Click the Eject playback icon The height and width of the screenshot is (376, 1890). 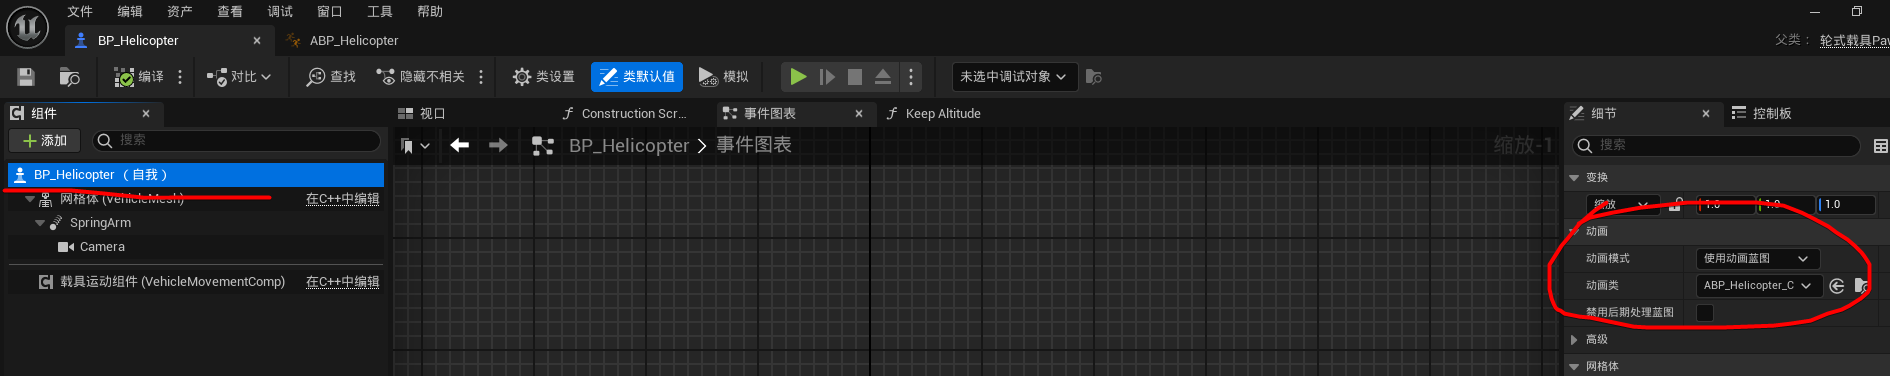[x=883, y=77]
